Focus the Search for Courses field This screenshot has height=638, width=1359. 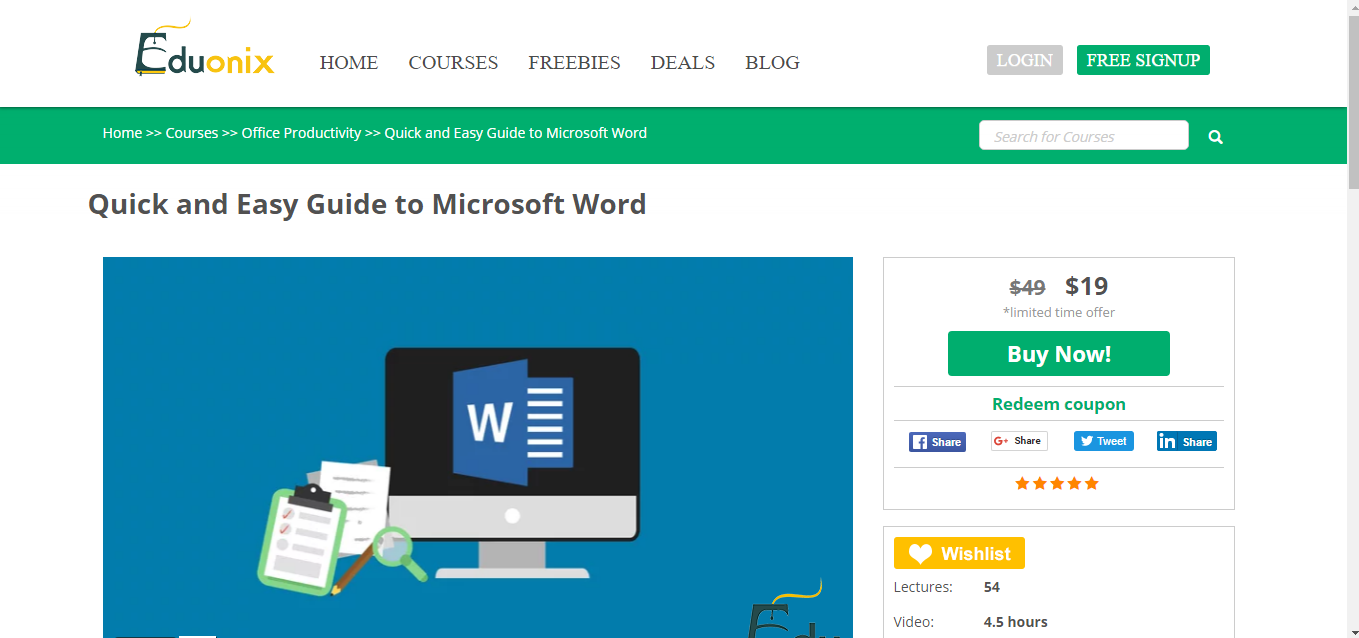coord(1084,136)
